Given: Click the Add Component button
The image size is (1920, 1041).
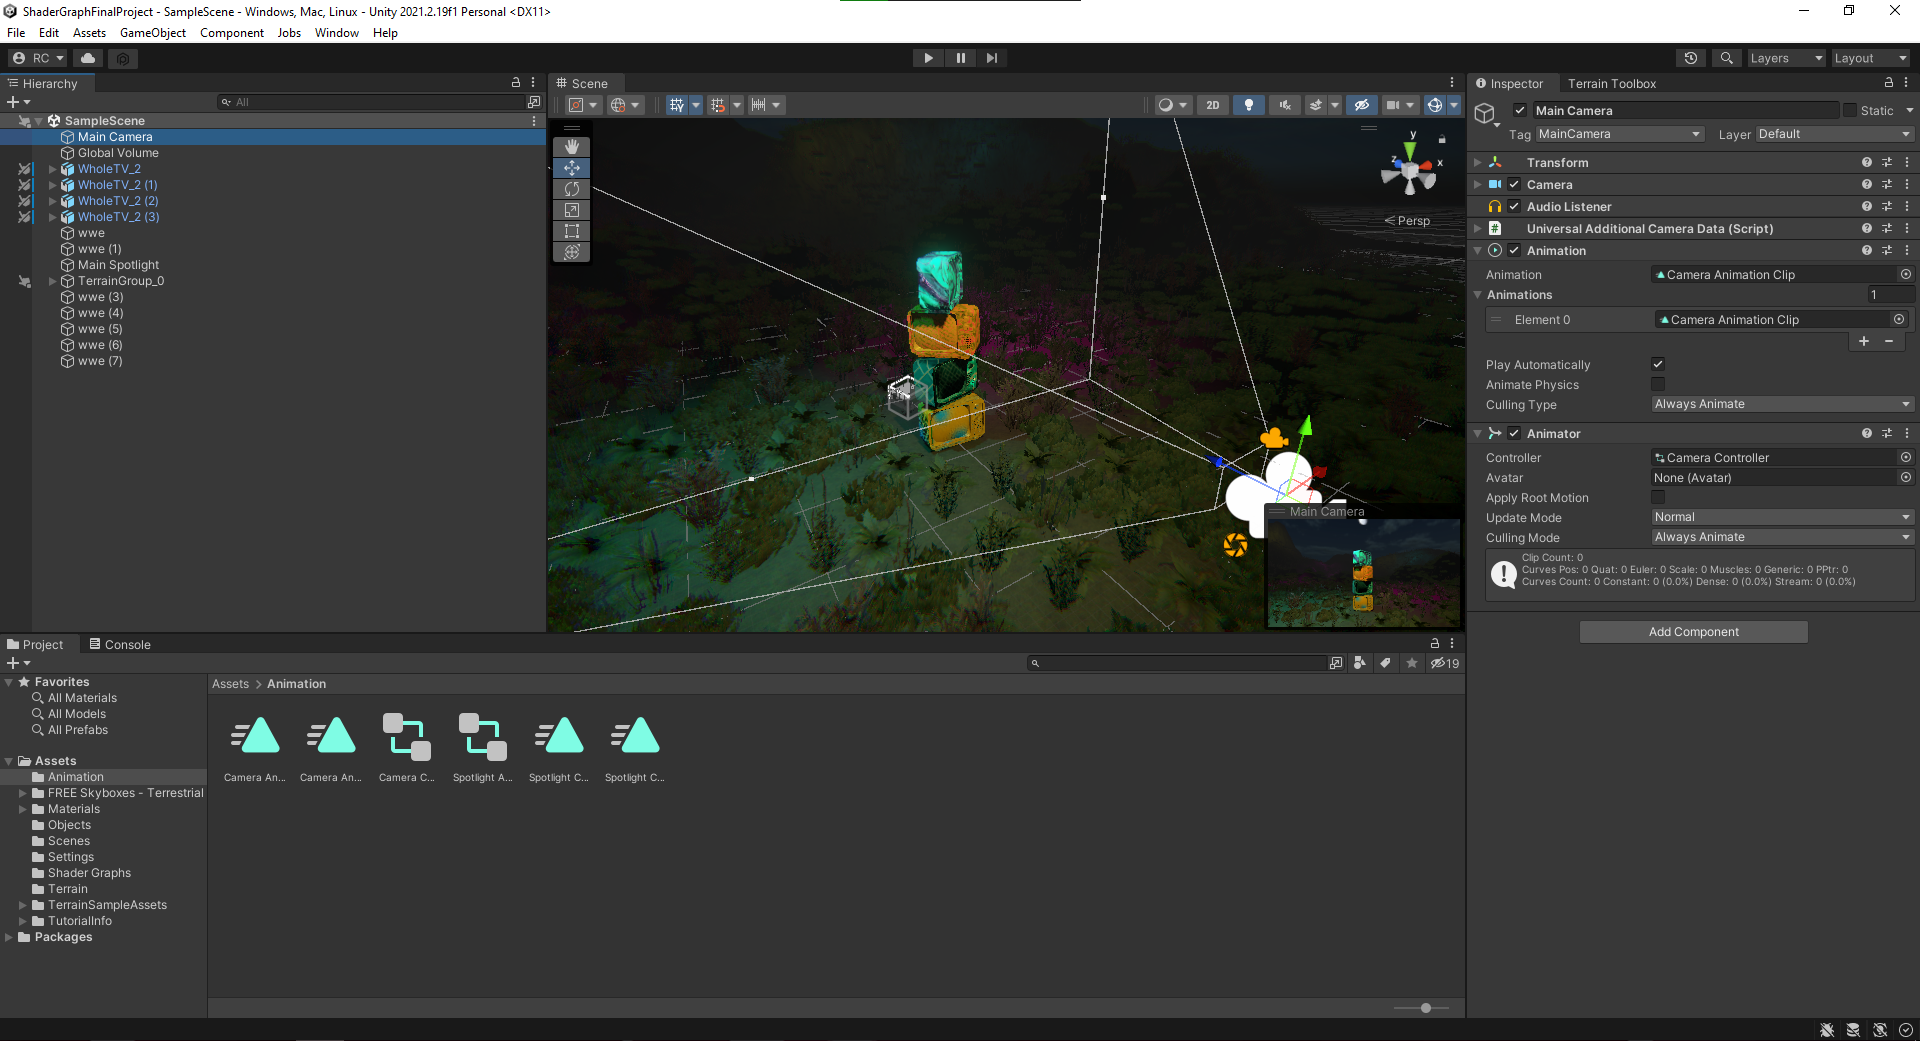Looking at the screenshot, I should 1693,632.
